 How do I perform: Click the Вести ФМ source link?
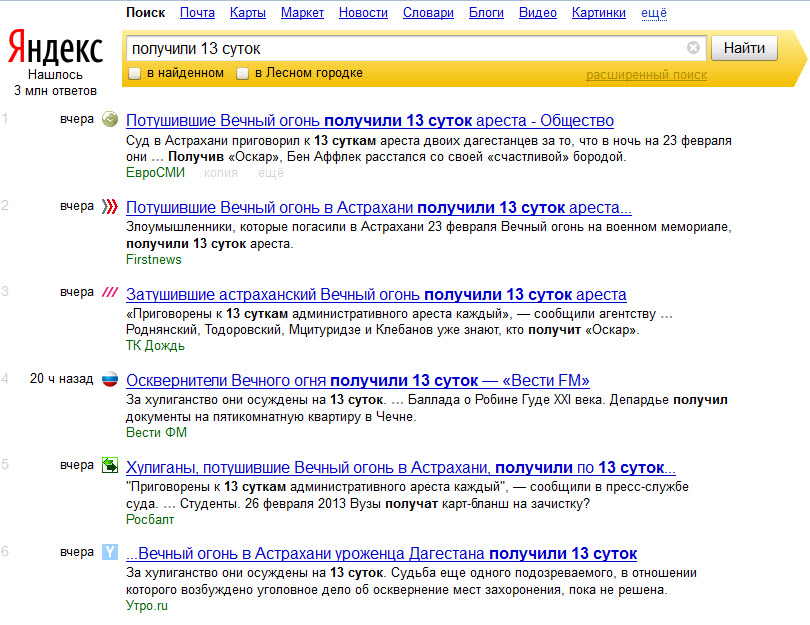point(157,432)
